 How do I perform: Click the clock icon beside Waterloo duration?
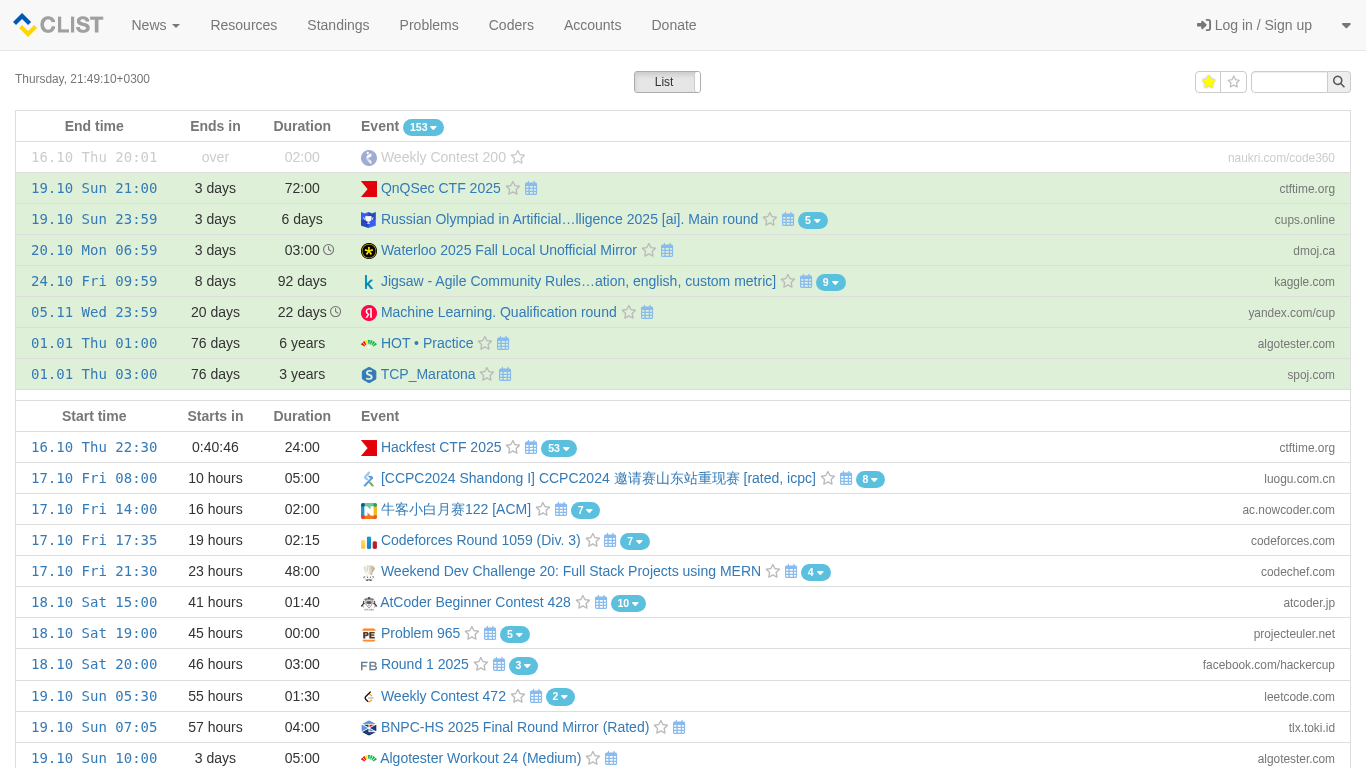[329, 250]
